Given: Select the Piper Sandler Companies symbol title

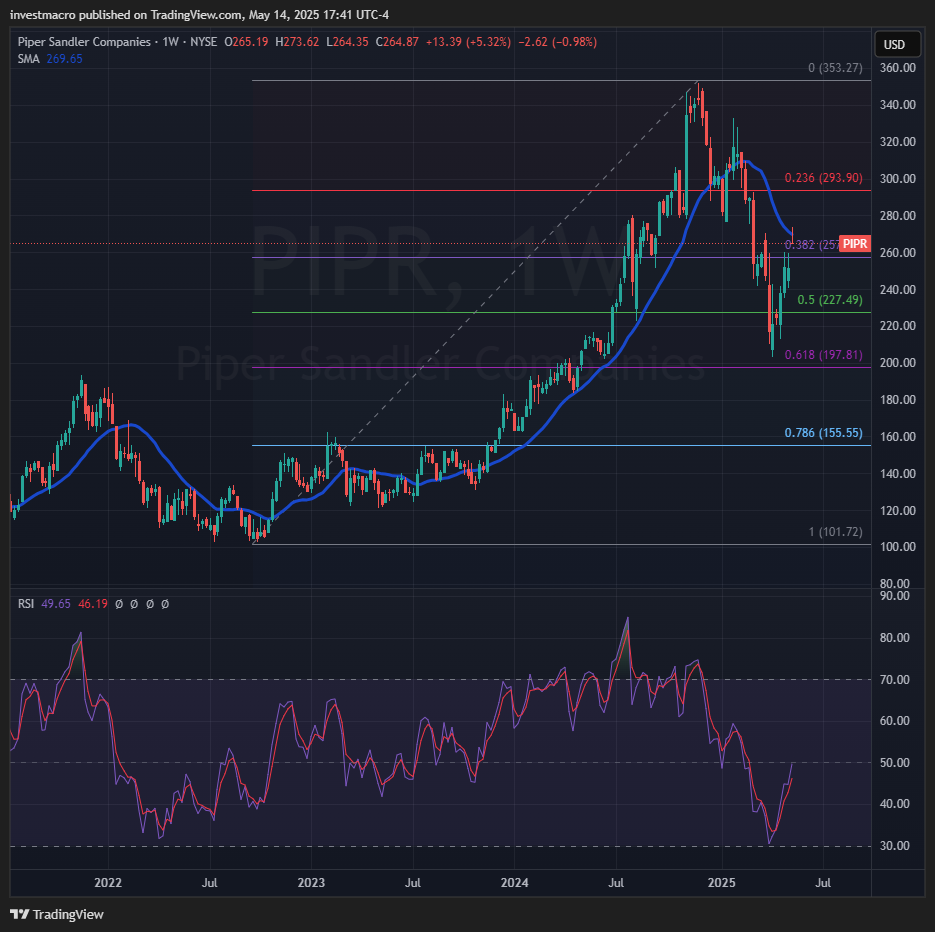Looking at the screenshot, I should 84,42.
